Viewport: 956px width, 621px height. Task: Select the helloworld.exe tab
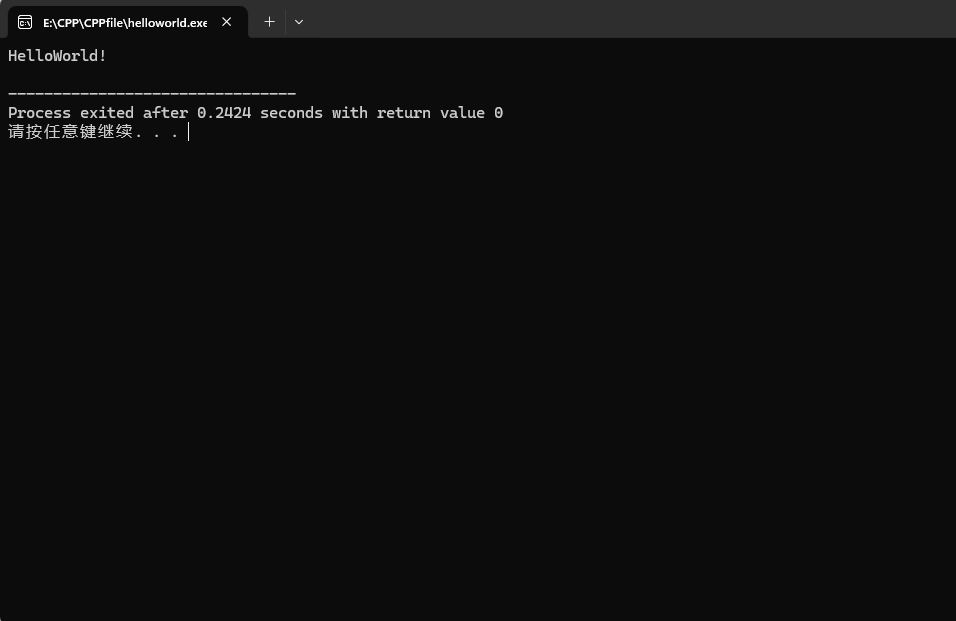124,22
